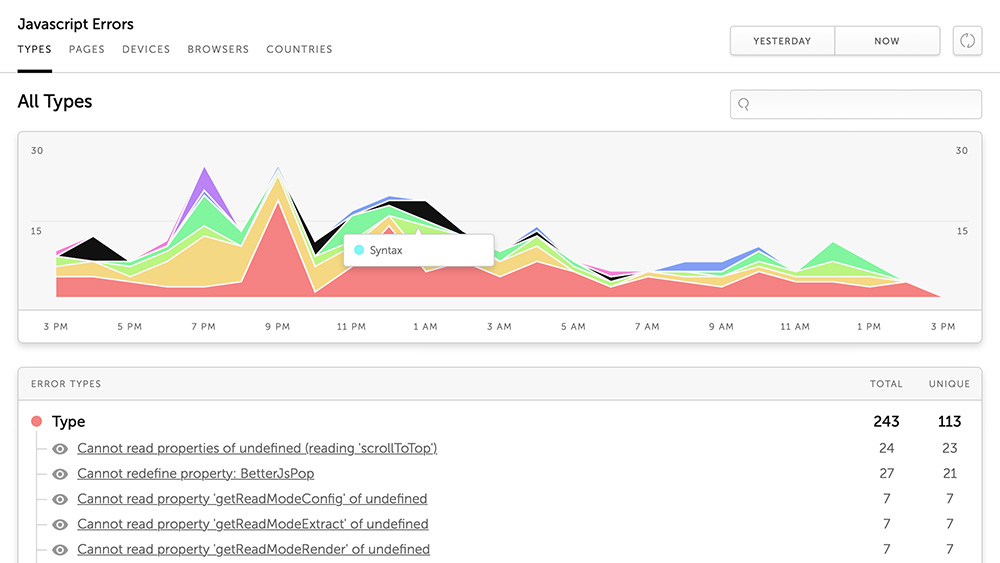This screenshot has height=563, width=1000.
Task: Sort by the Unique column header
Action: point(948,384)
